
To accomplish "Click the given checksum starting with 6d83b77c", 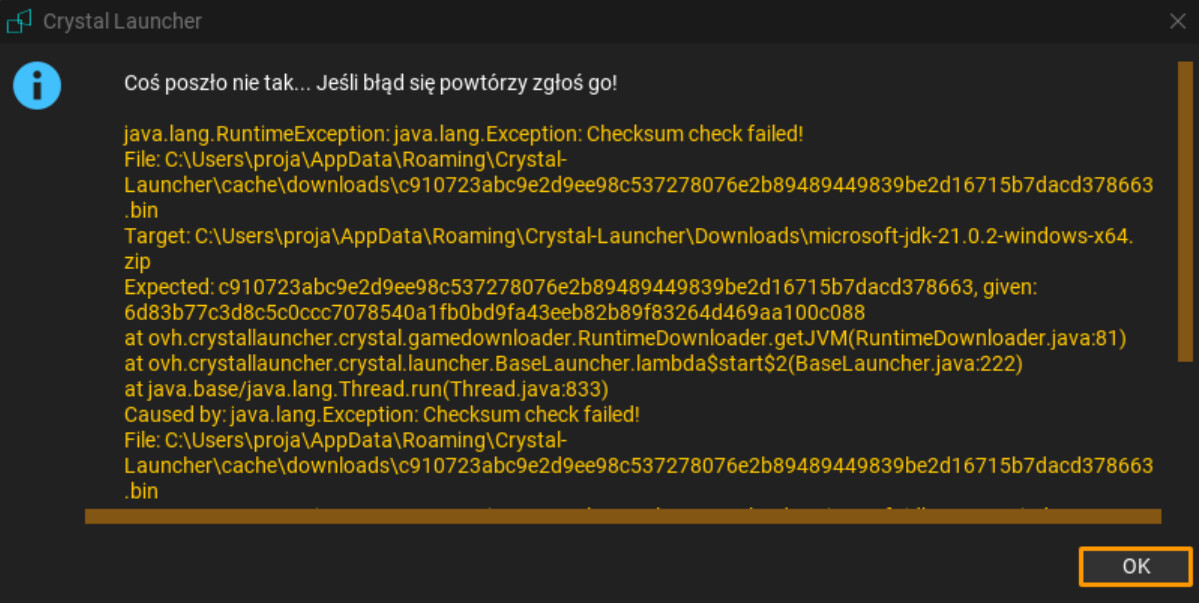I will 494,313.
